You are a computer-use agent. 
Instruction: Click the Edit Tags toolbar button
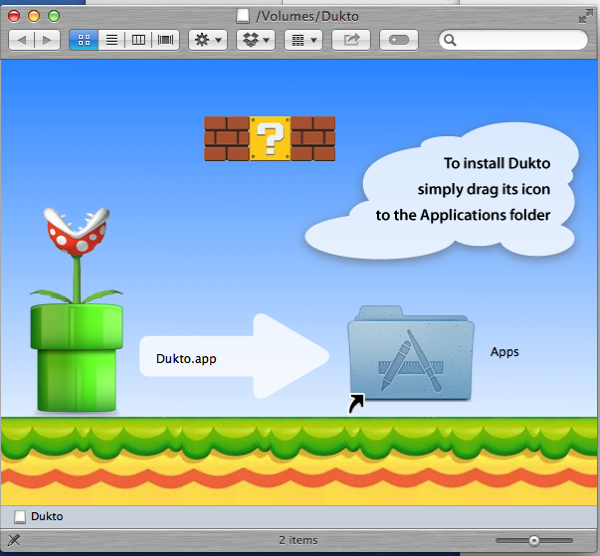click(399, 40)
